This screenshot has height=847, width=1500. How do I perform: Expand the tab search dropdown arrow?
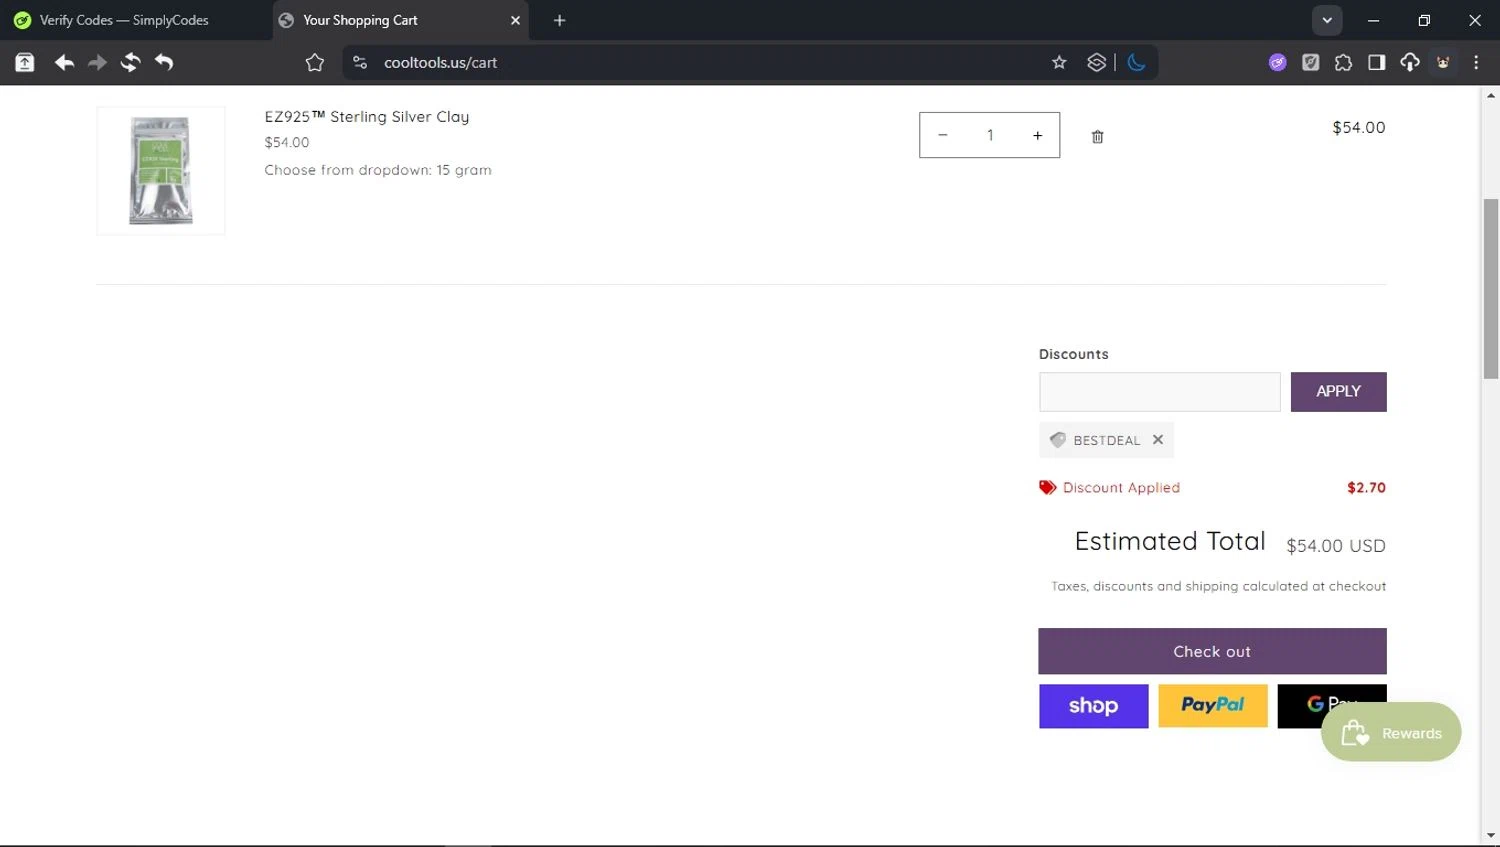1327,20
